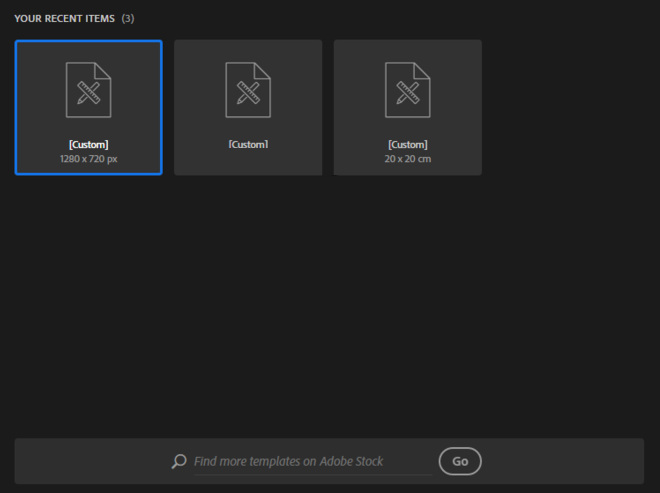Click the recent items count (3)
660x493 pixels.
[128, 19]
